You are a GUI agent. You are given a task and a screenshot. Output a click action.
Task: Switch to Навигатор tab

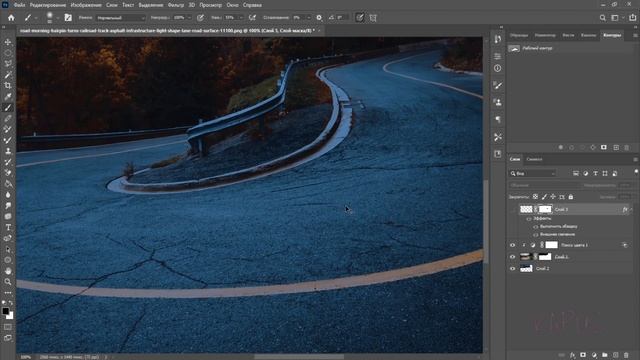point(545,36)
